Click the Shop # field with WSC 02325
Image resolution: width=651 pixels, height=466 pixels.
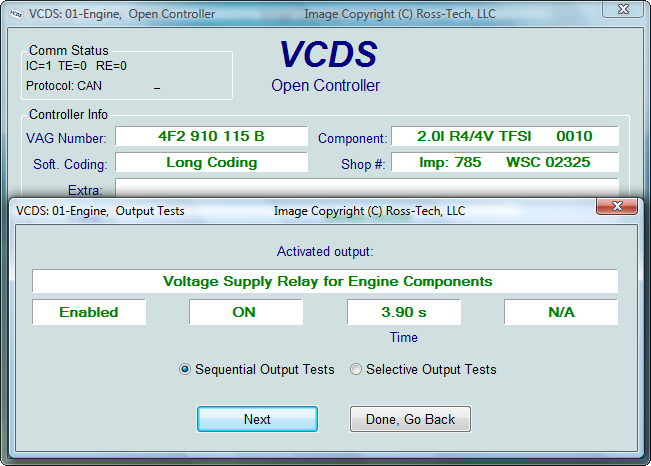(x=505, y=162)
